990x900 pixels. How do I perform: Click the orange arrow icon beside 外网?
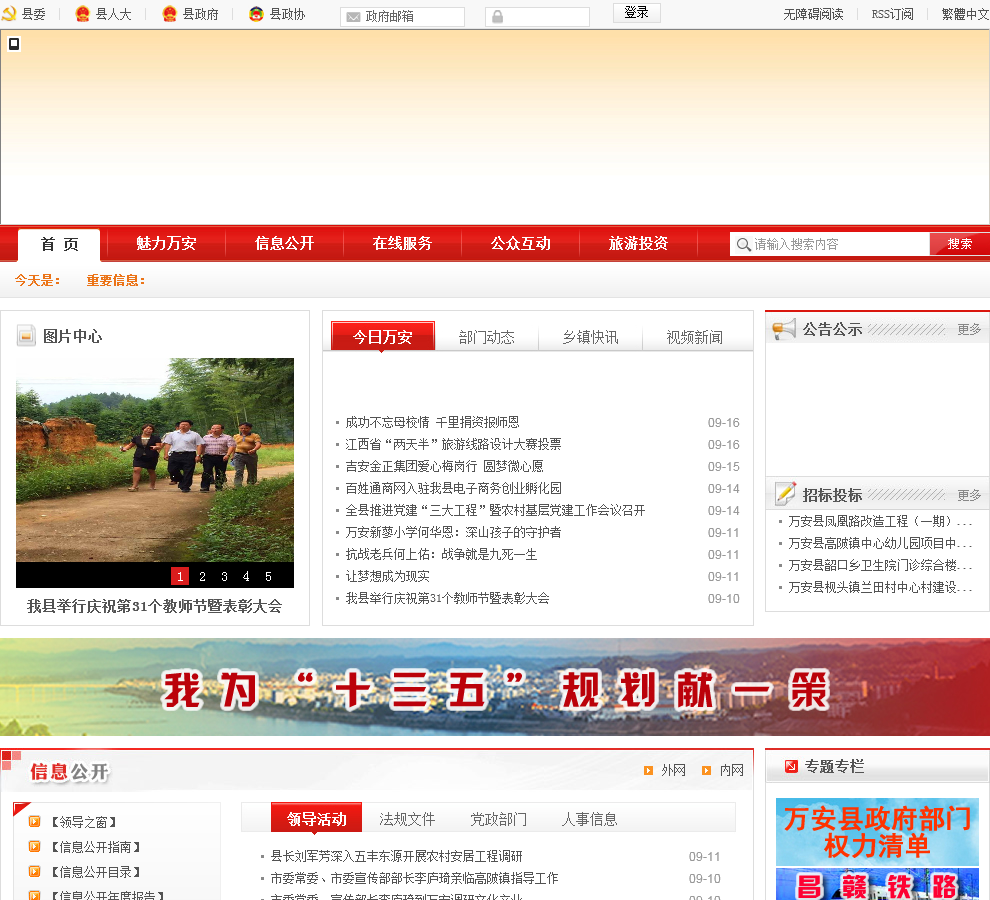coord(648,770)
